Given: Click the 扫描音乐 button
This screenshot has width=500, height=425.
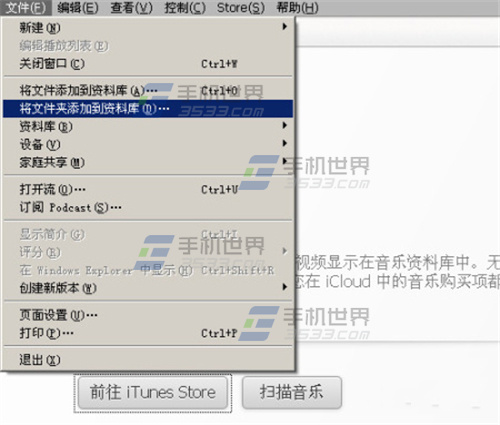Looking at the screenshot, I should (x=292, y=393).
